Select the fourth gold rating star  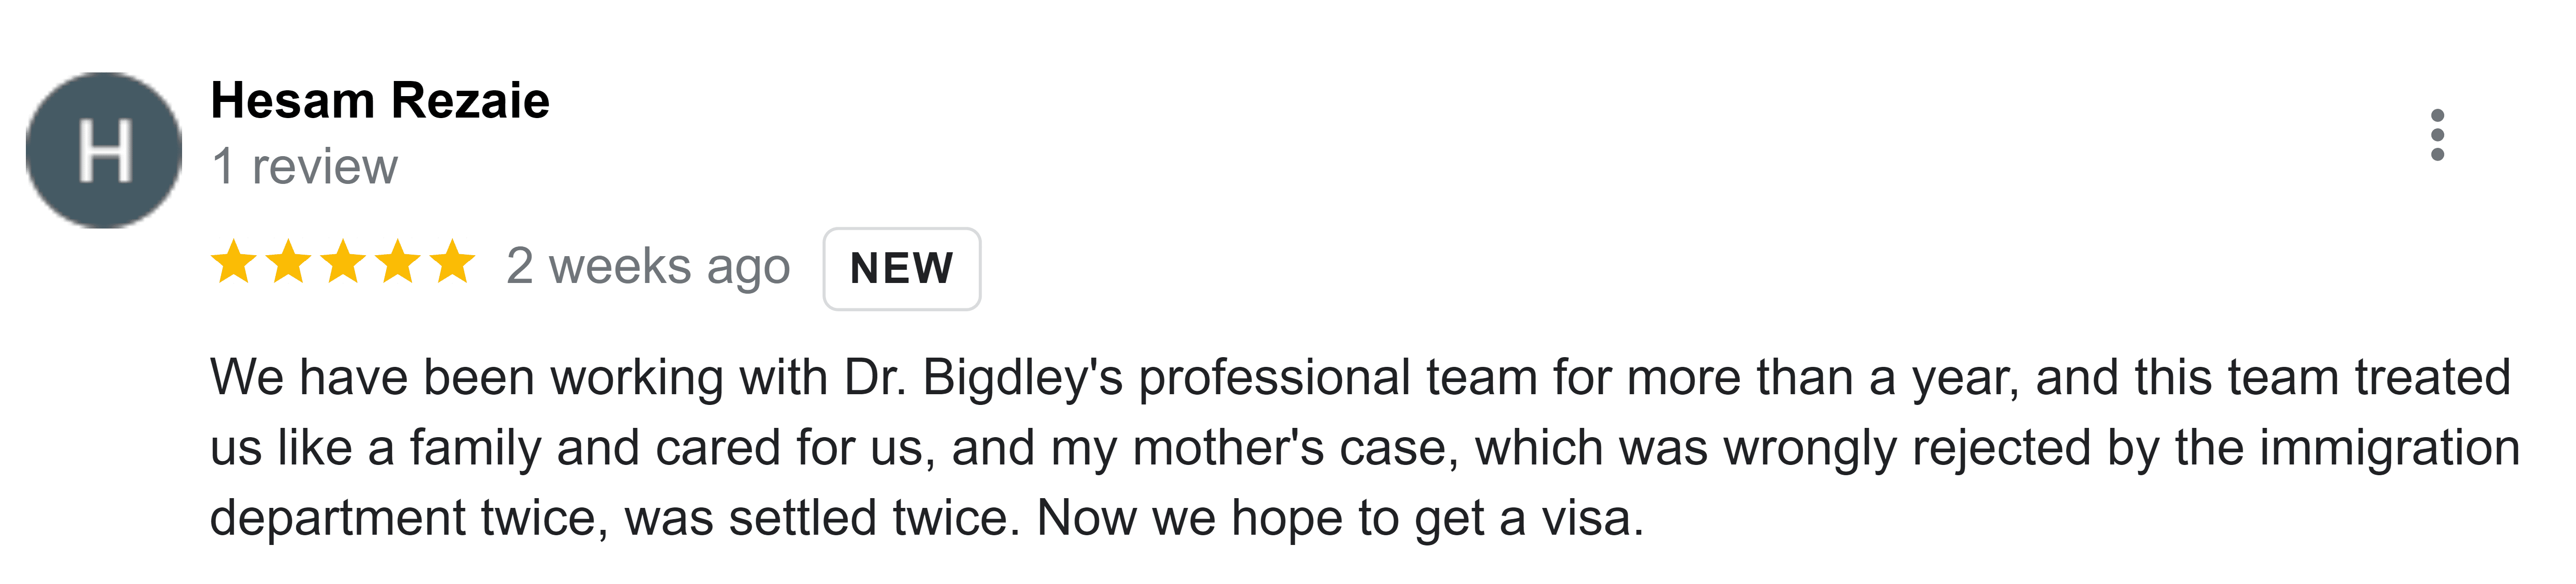pos(399,262)
